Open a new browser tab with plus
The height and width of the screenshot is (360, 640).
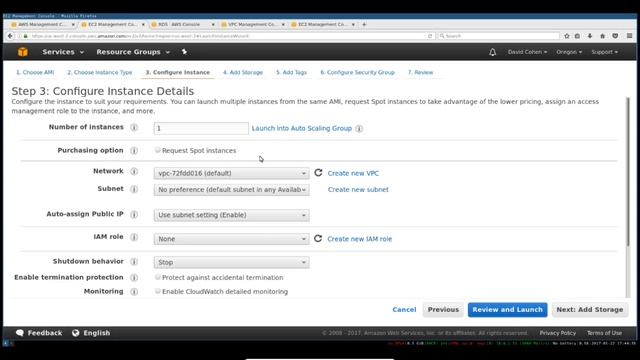[364, 24]
